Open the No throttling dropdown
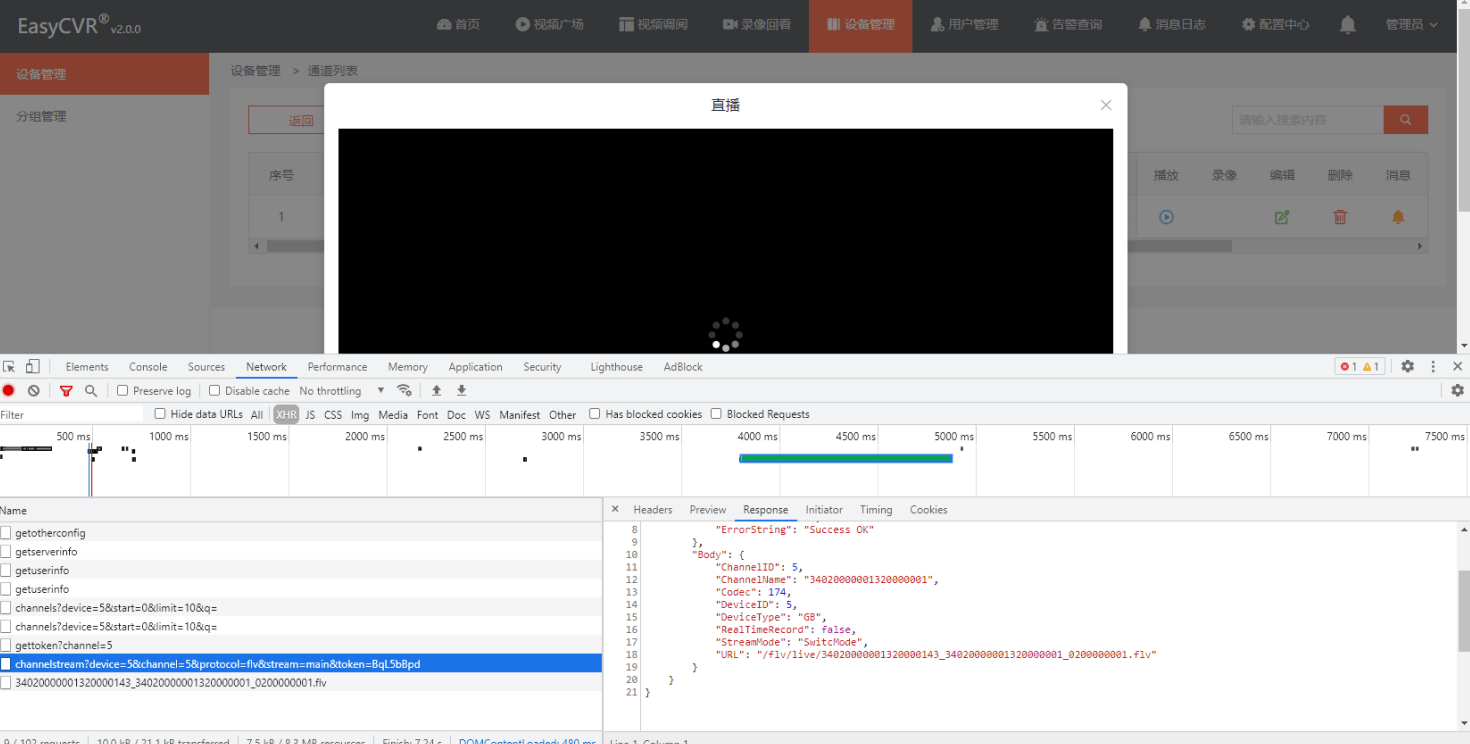1470x744 pixels. (341, 391)
